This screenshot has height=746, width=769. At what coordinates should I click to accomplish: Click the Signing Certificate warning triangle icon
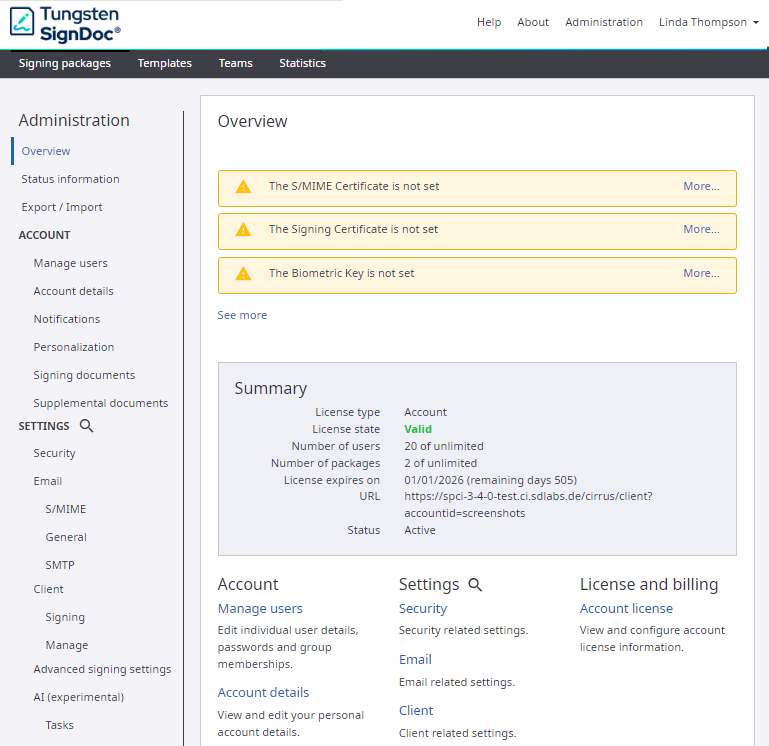243,230
